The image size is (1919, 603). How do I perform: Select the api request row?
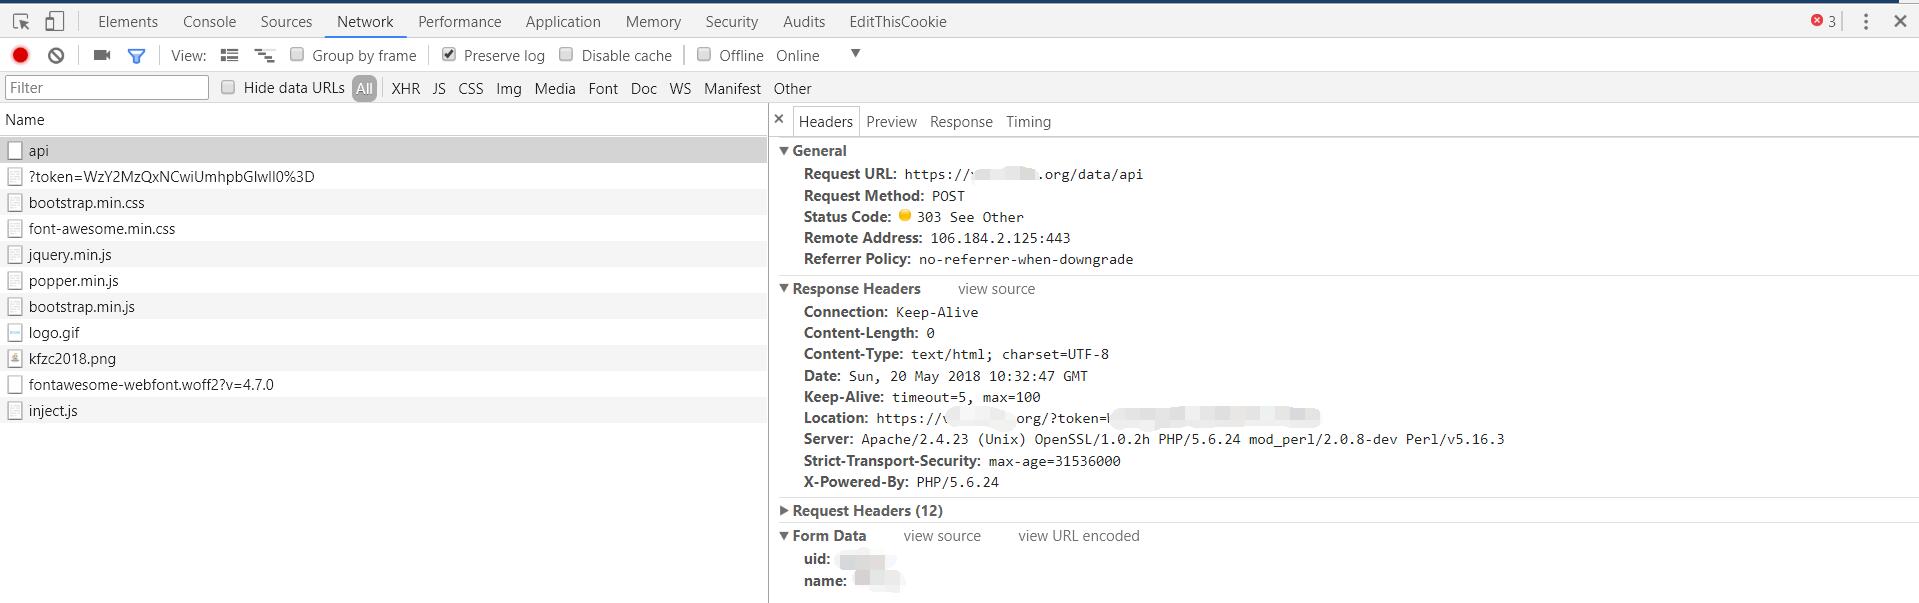[x=384, y=150]
